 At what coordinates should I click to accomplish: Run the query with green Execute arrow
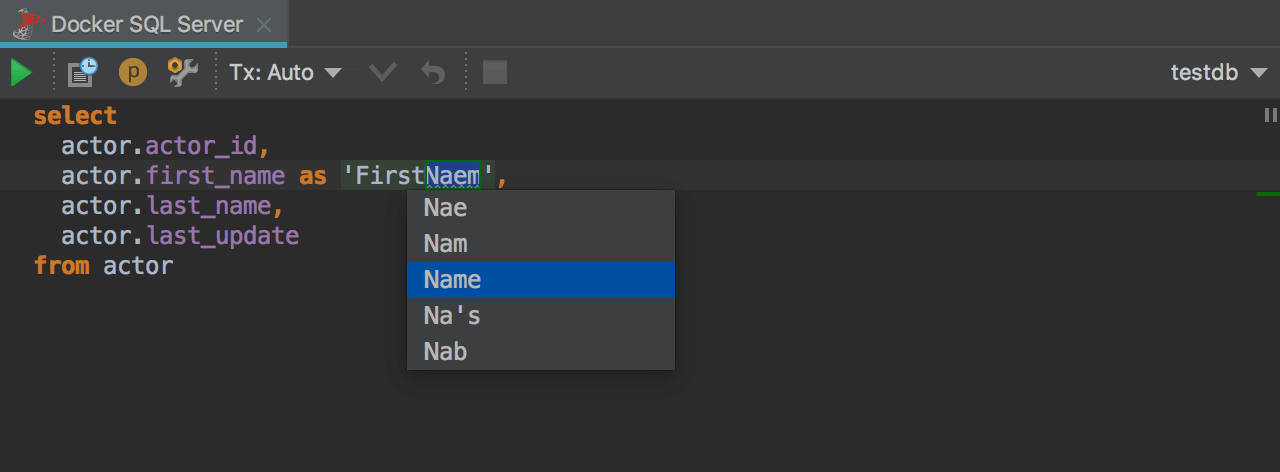click(x=21, y=73)
